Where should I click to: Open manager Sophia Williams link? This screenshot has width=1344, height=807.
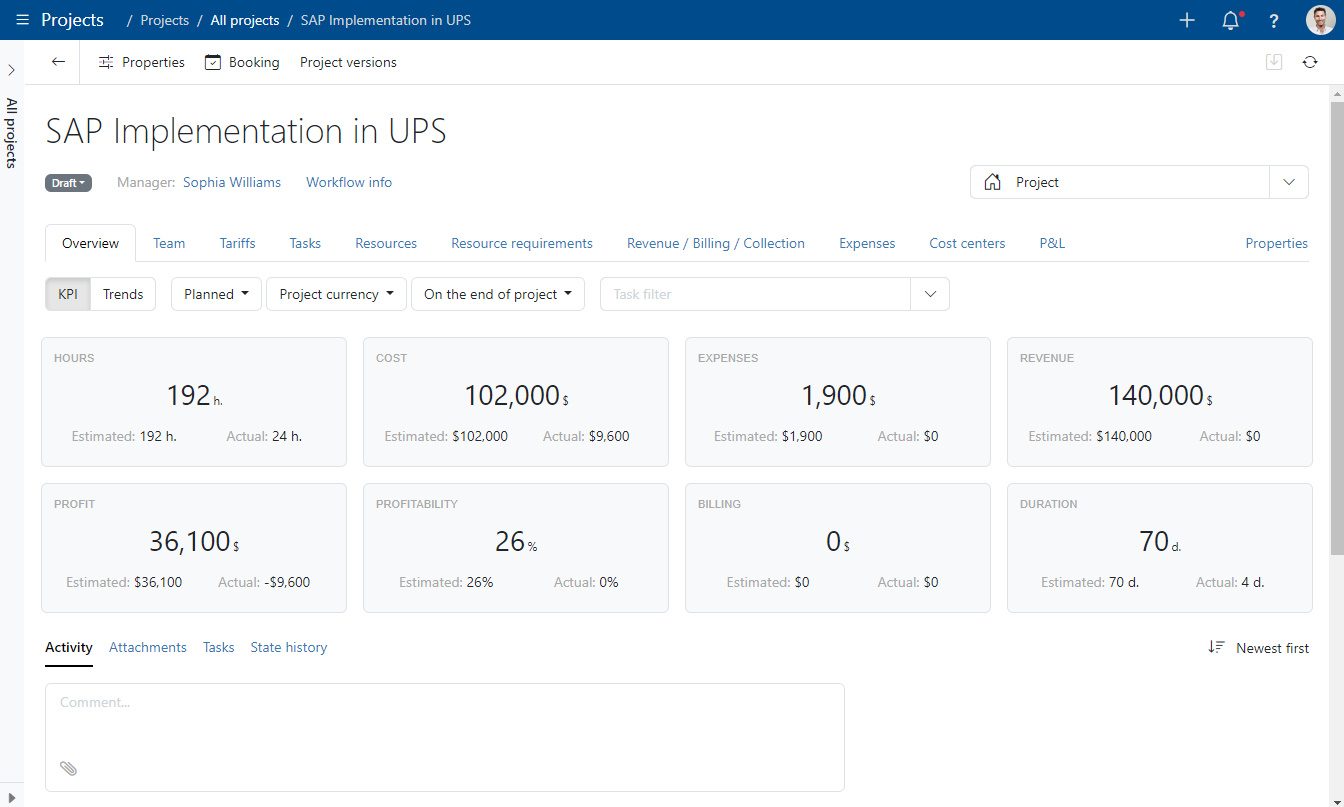point(232,182)
